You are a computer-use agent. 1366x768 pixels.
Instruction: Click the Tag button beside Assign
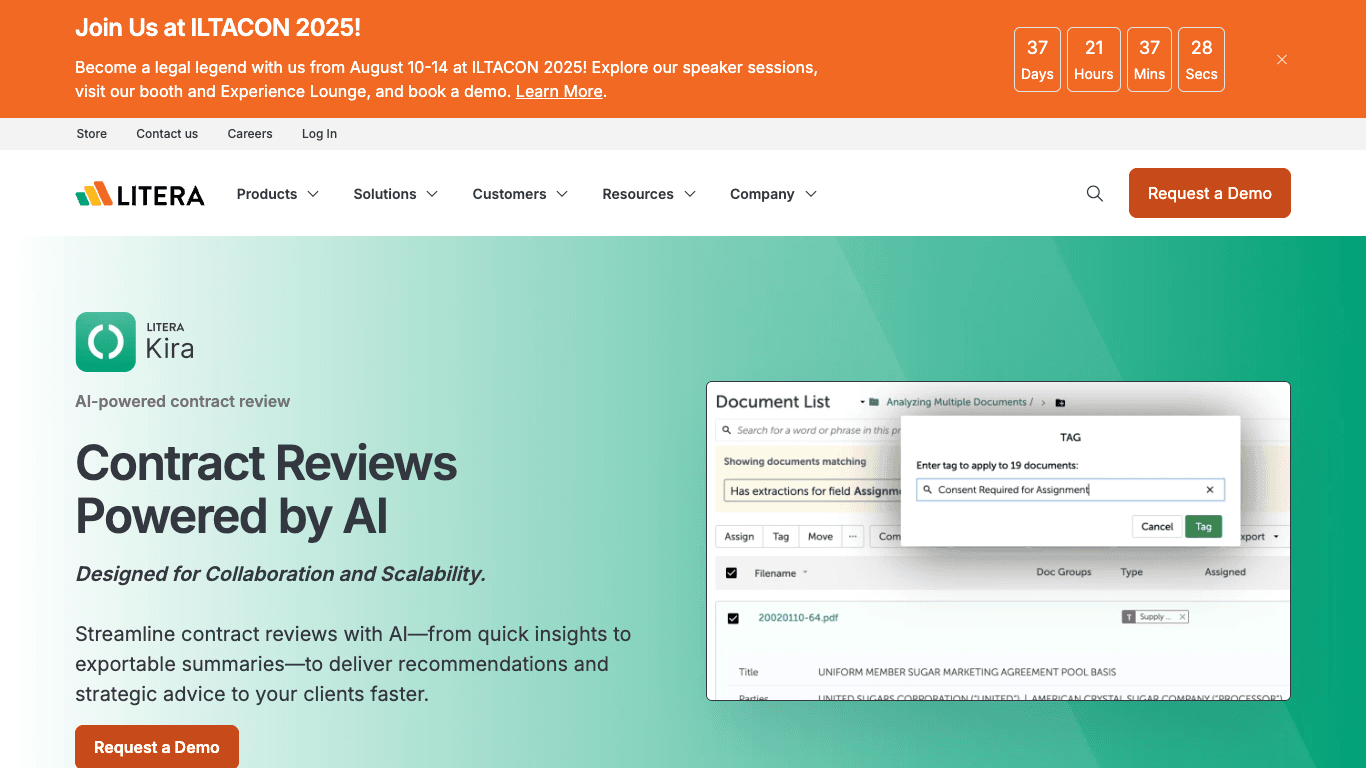click(781, 537)
